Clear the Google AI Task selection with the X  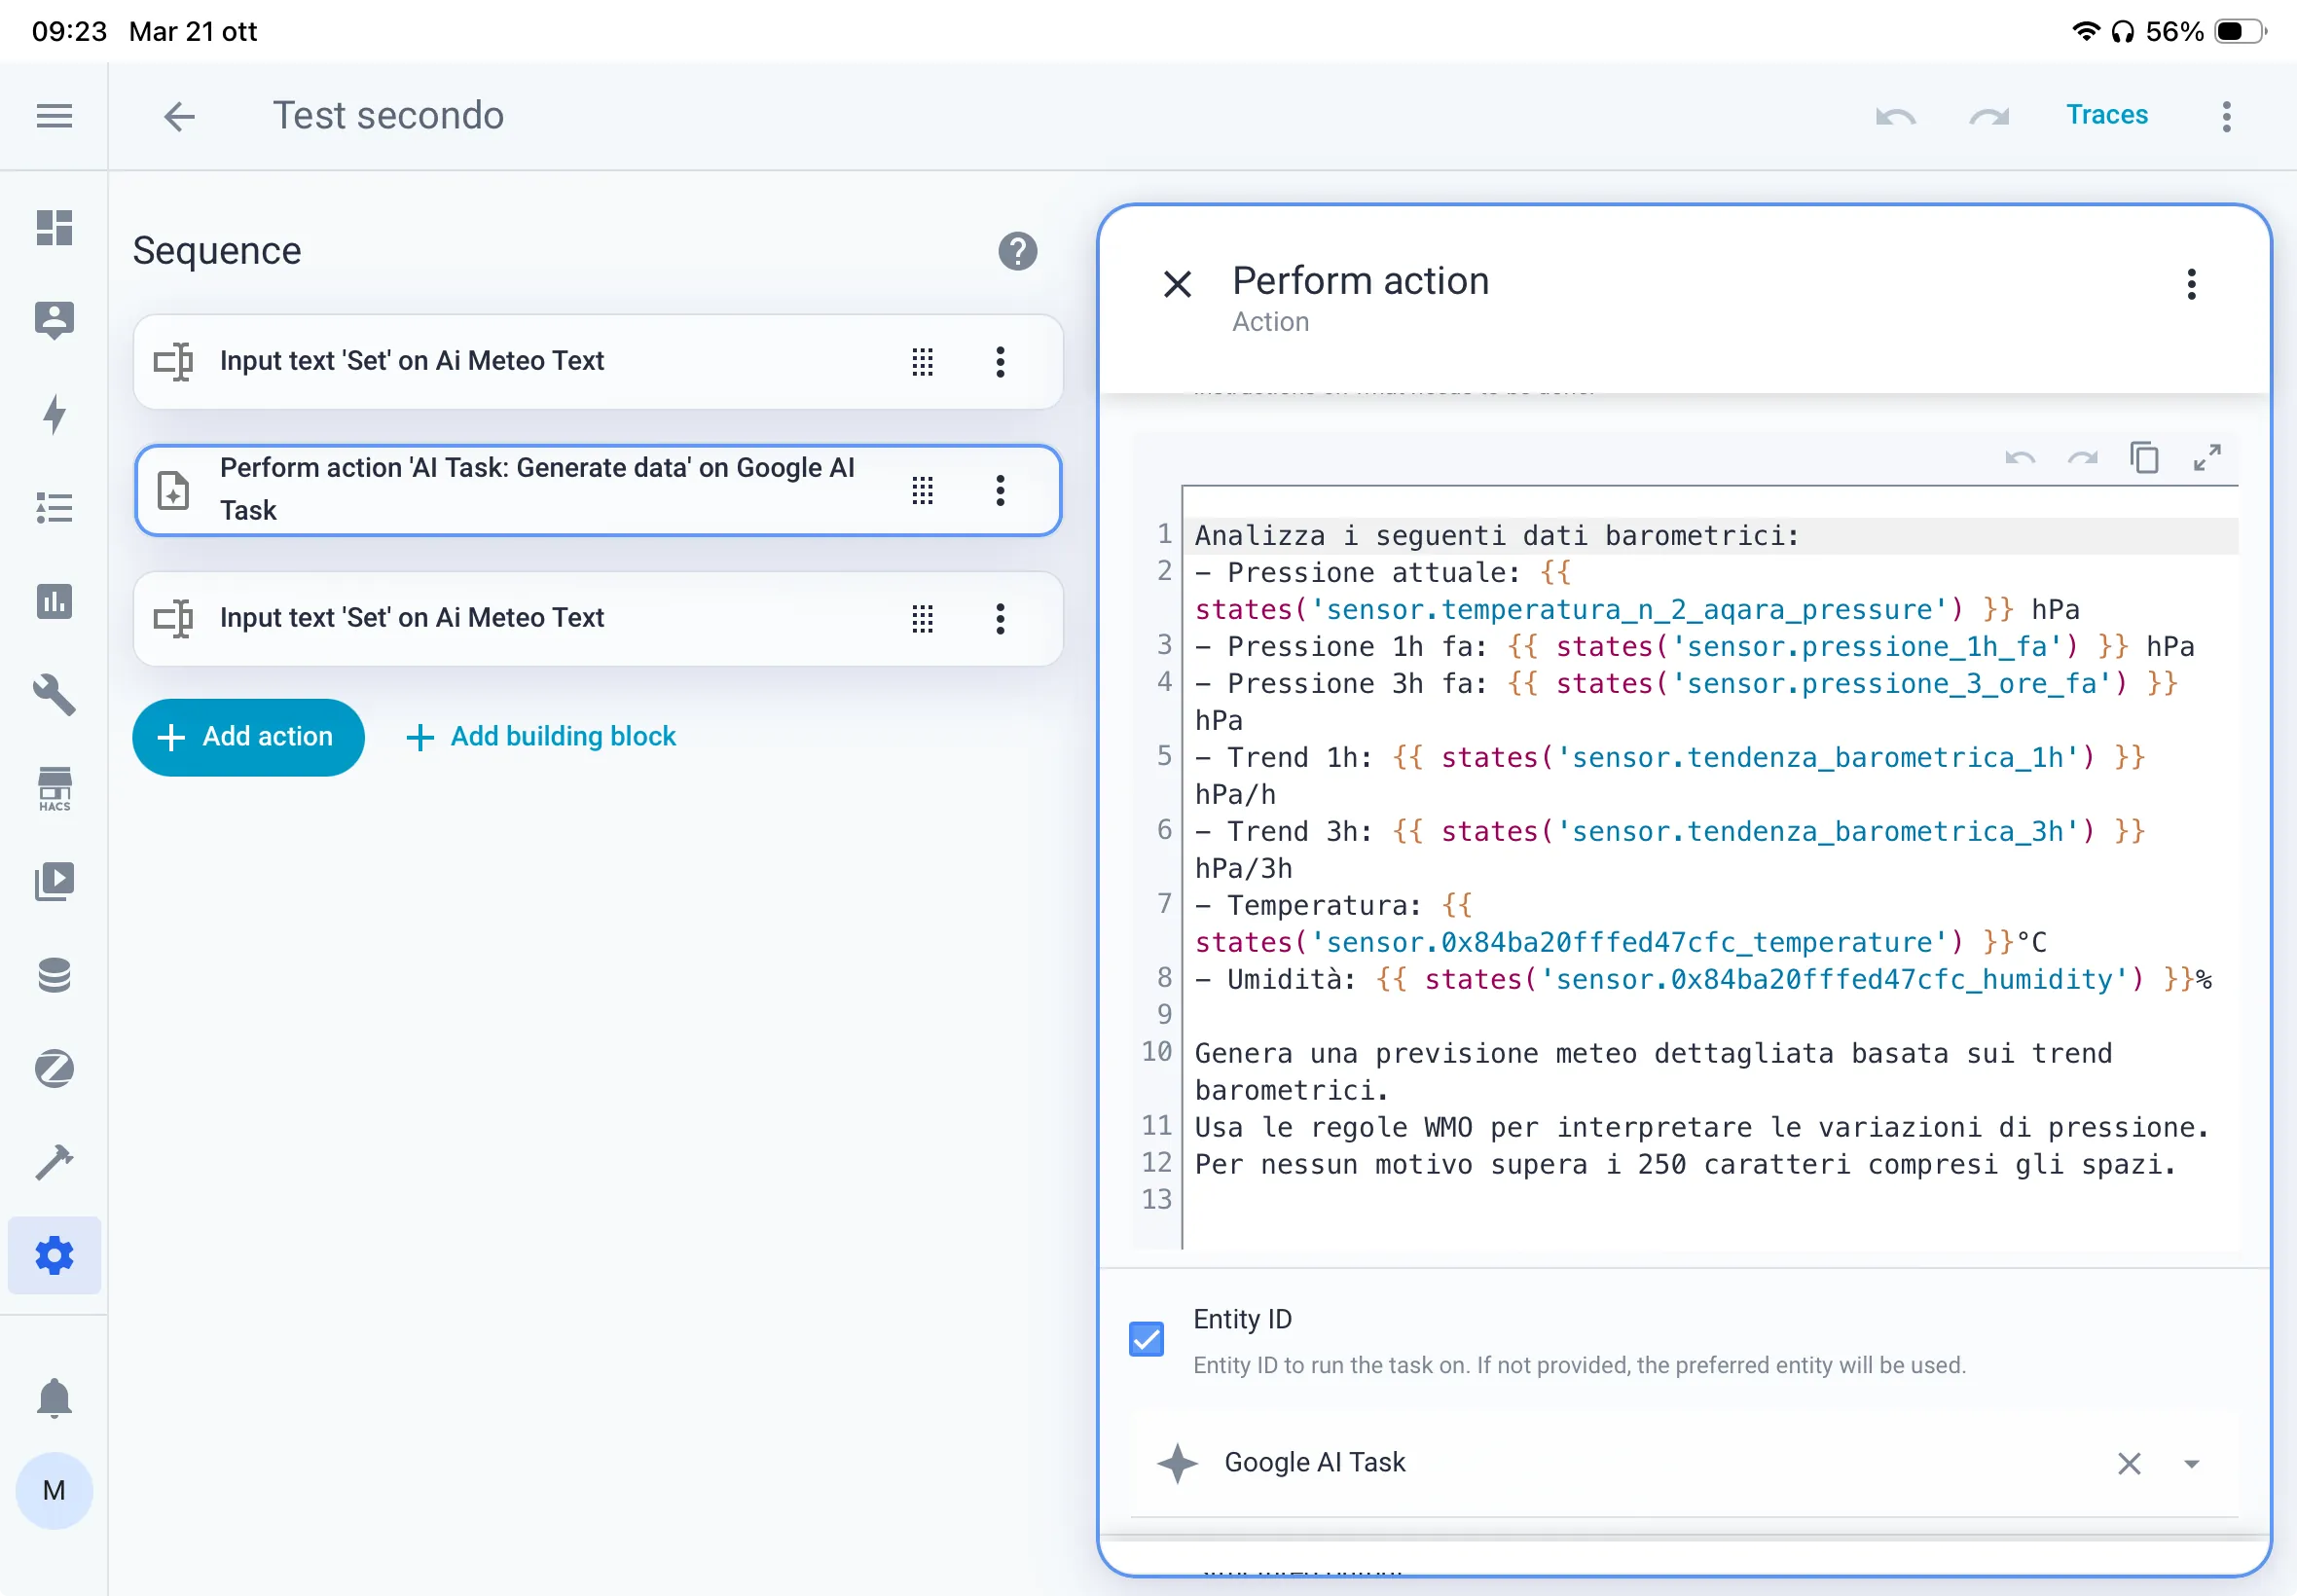(2129, 1463)
